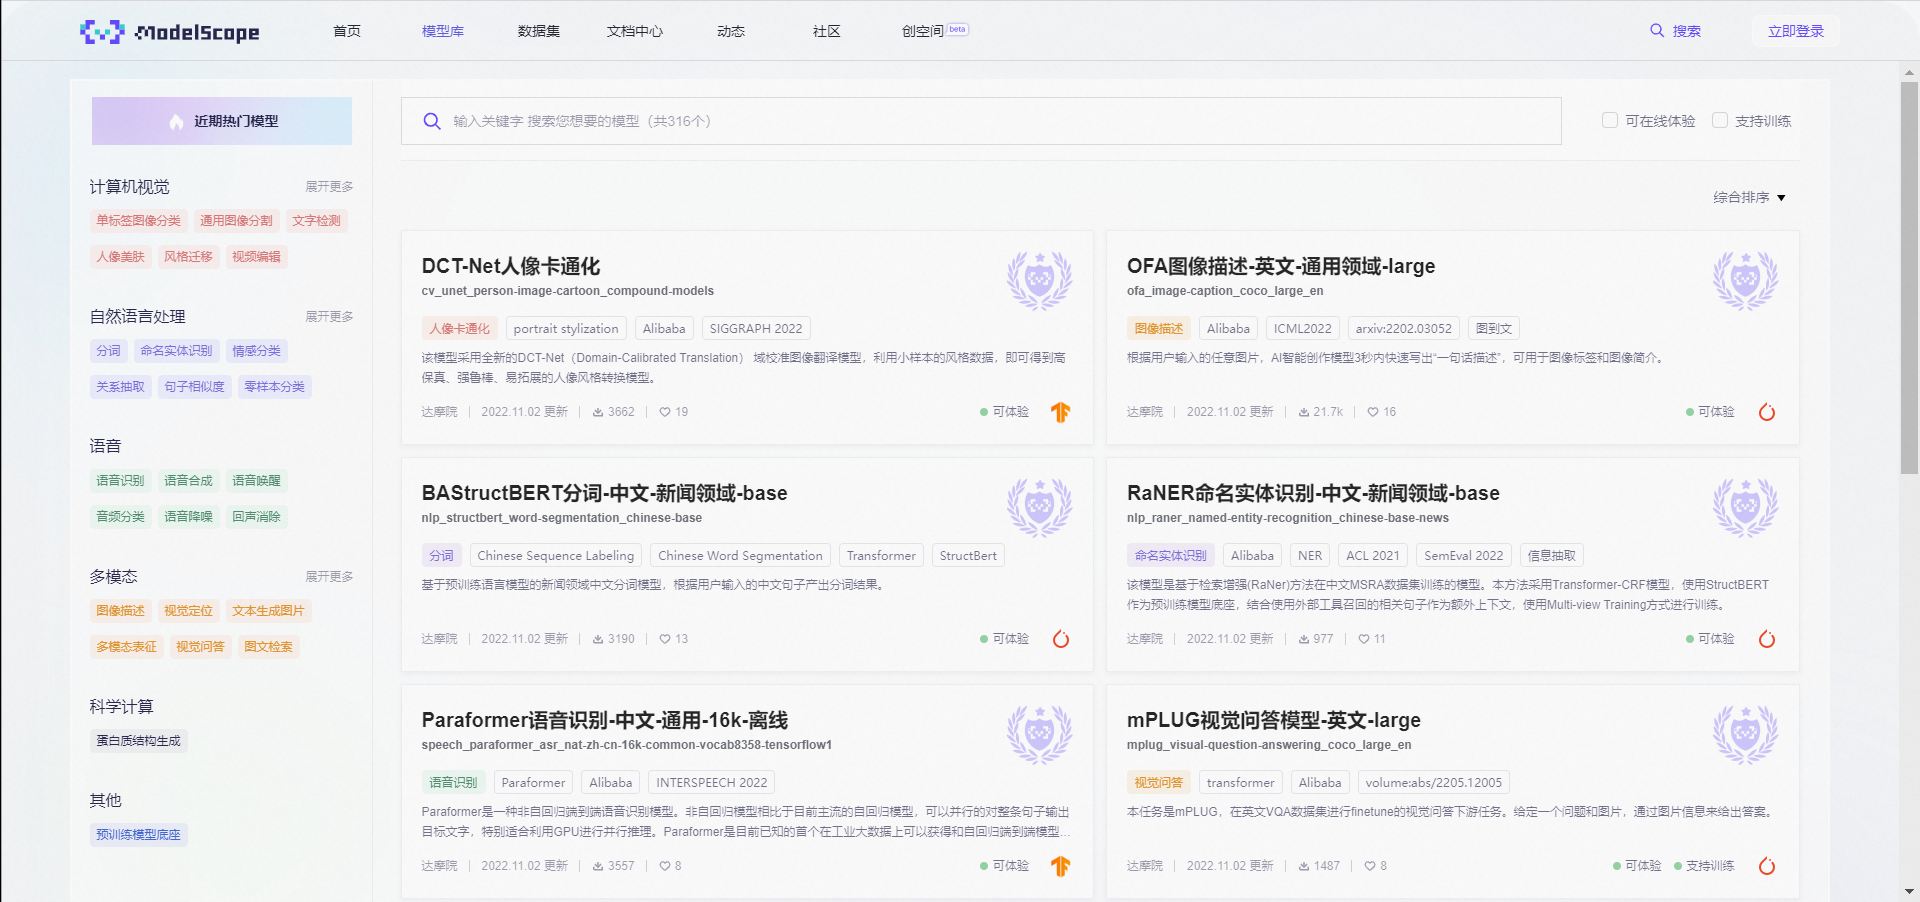This screenshot has width=1920, height=902.
Task: Click the heart icon on the RaNER card
Action: (x=1364, y=639)
